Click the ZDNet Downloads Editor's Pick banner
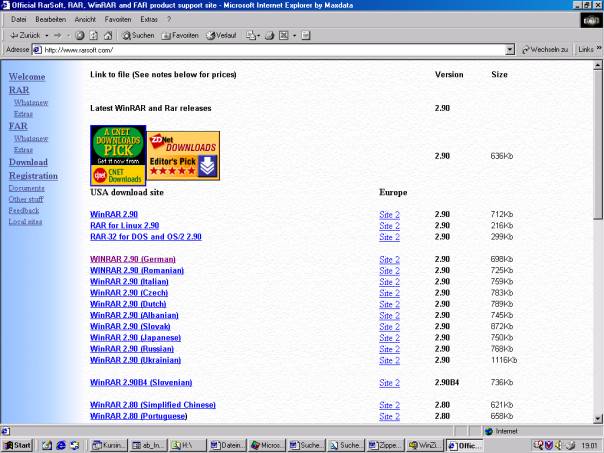This screenshot has width=604, height=453. pyautogui.click(x=183, y=156)
